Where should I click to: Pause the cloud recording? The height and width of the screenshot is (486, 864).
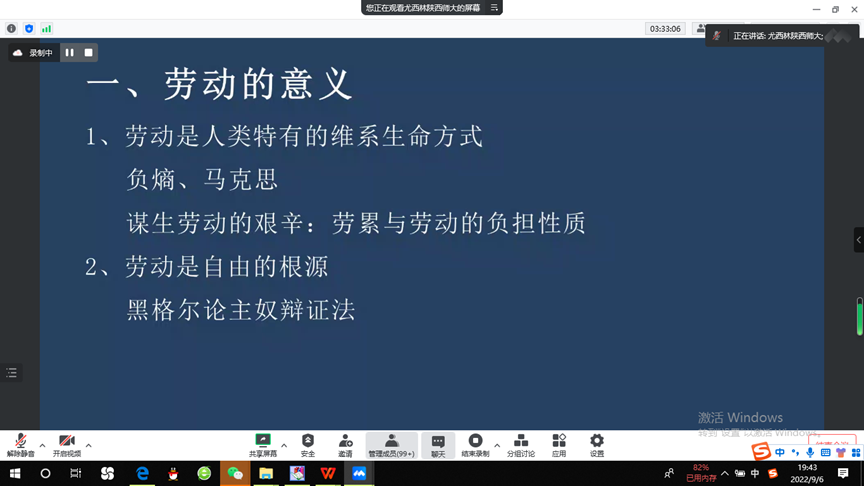[x=70, y=53]
